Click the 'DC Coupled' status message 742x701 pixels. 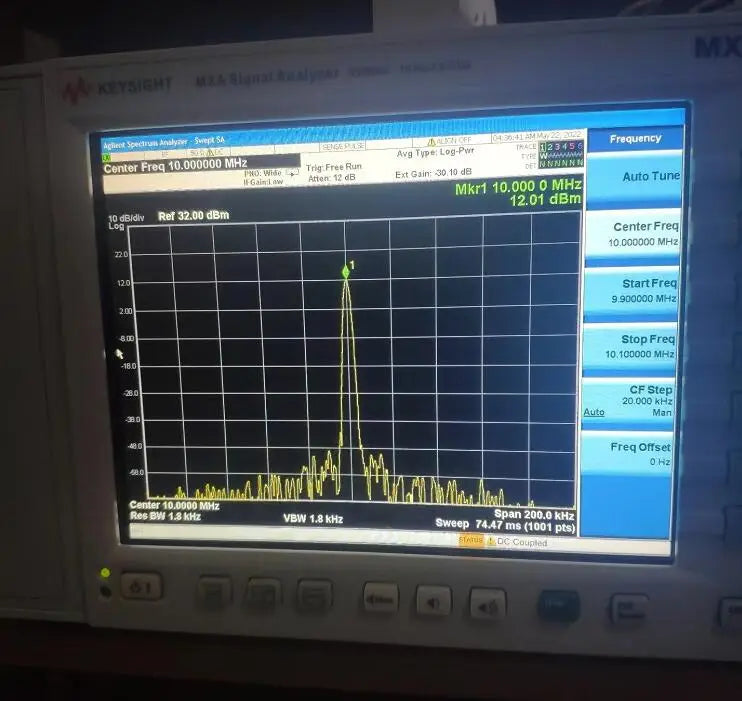coord(522,542)
